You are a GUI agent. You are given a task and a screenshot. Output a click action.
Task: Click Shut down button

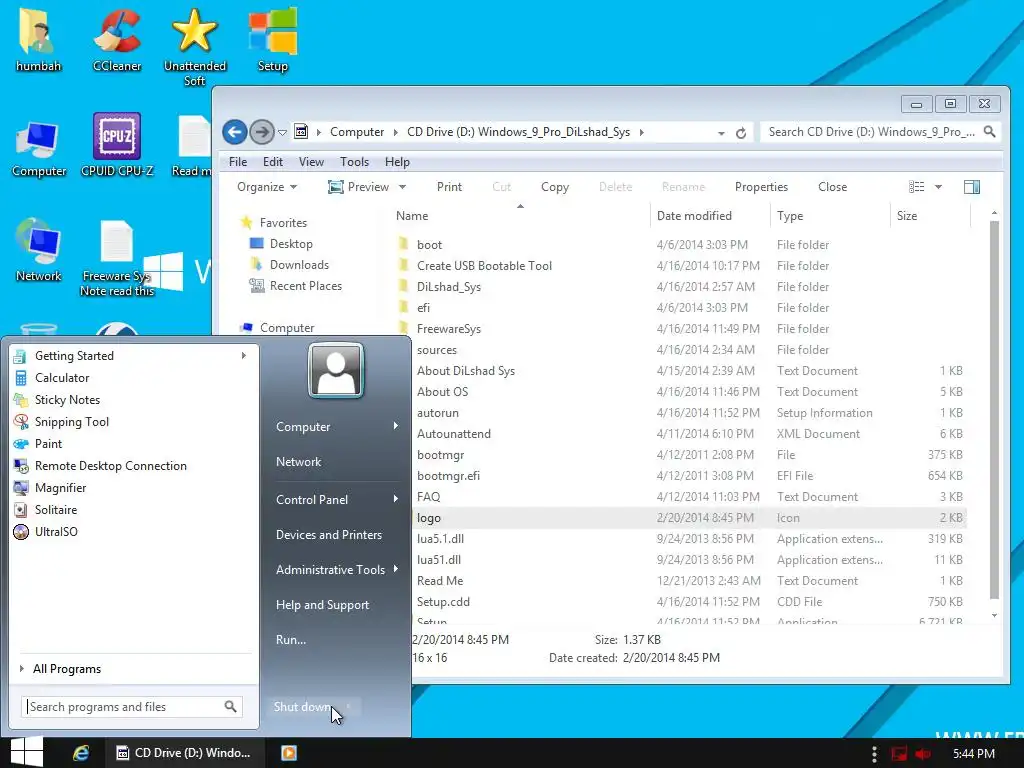302,707
